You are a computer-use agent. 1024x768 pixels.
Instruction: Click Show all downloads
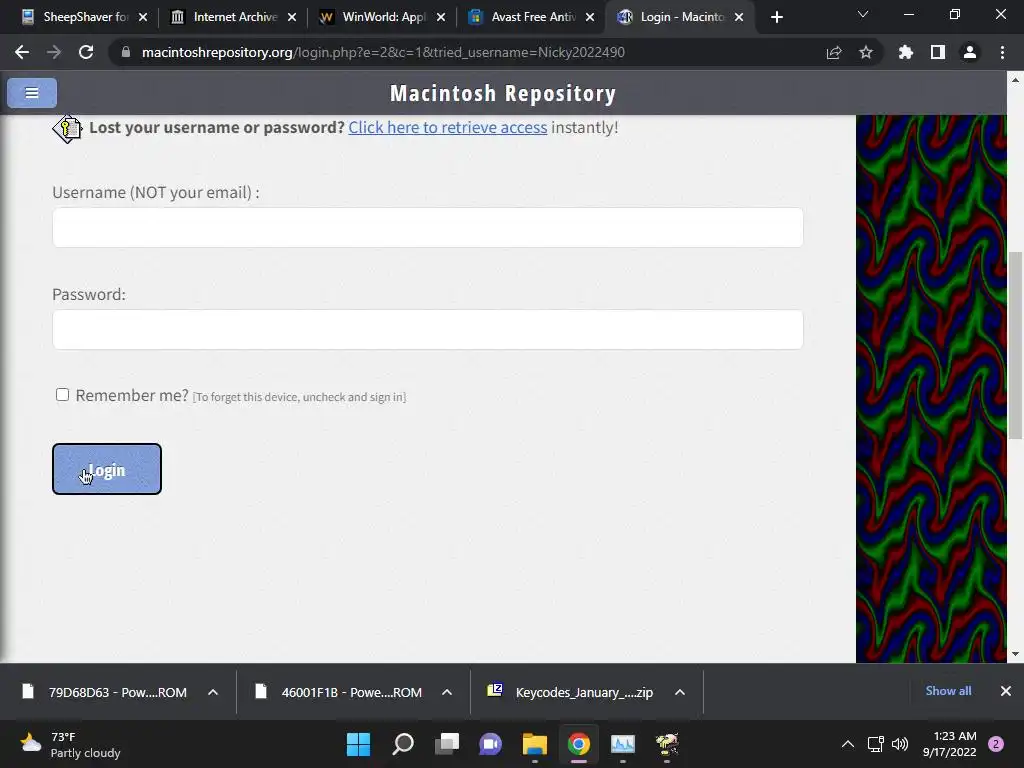(x=948, y=691)
